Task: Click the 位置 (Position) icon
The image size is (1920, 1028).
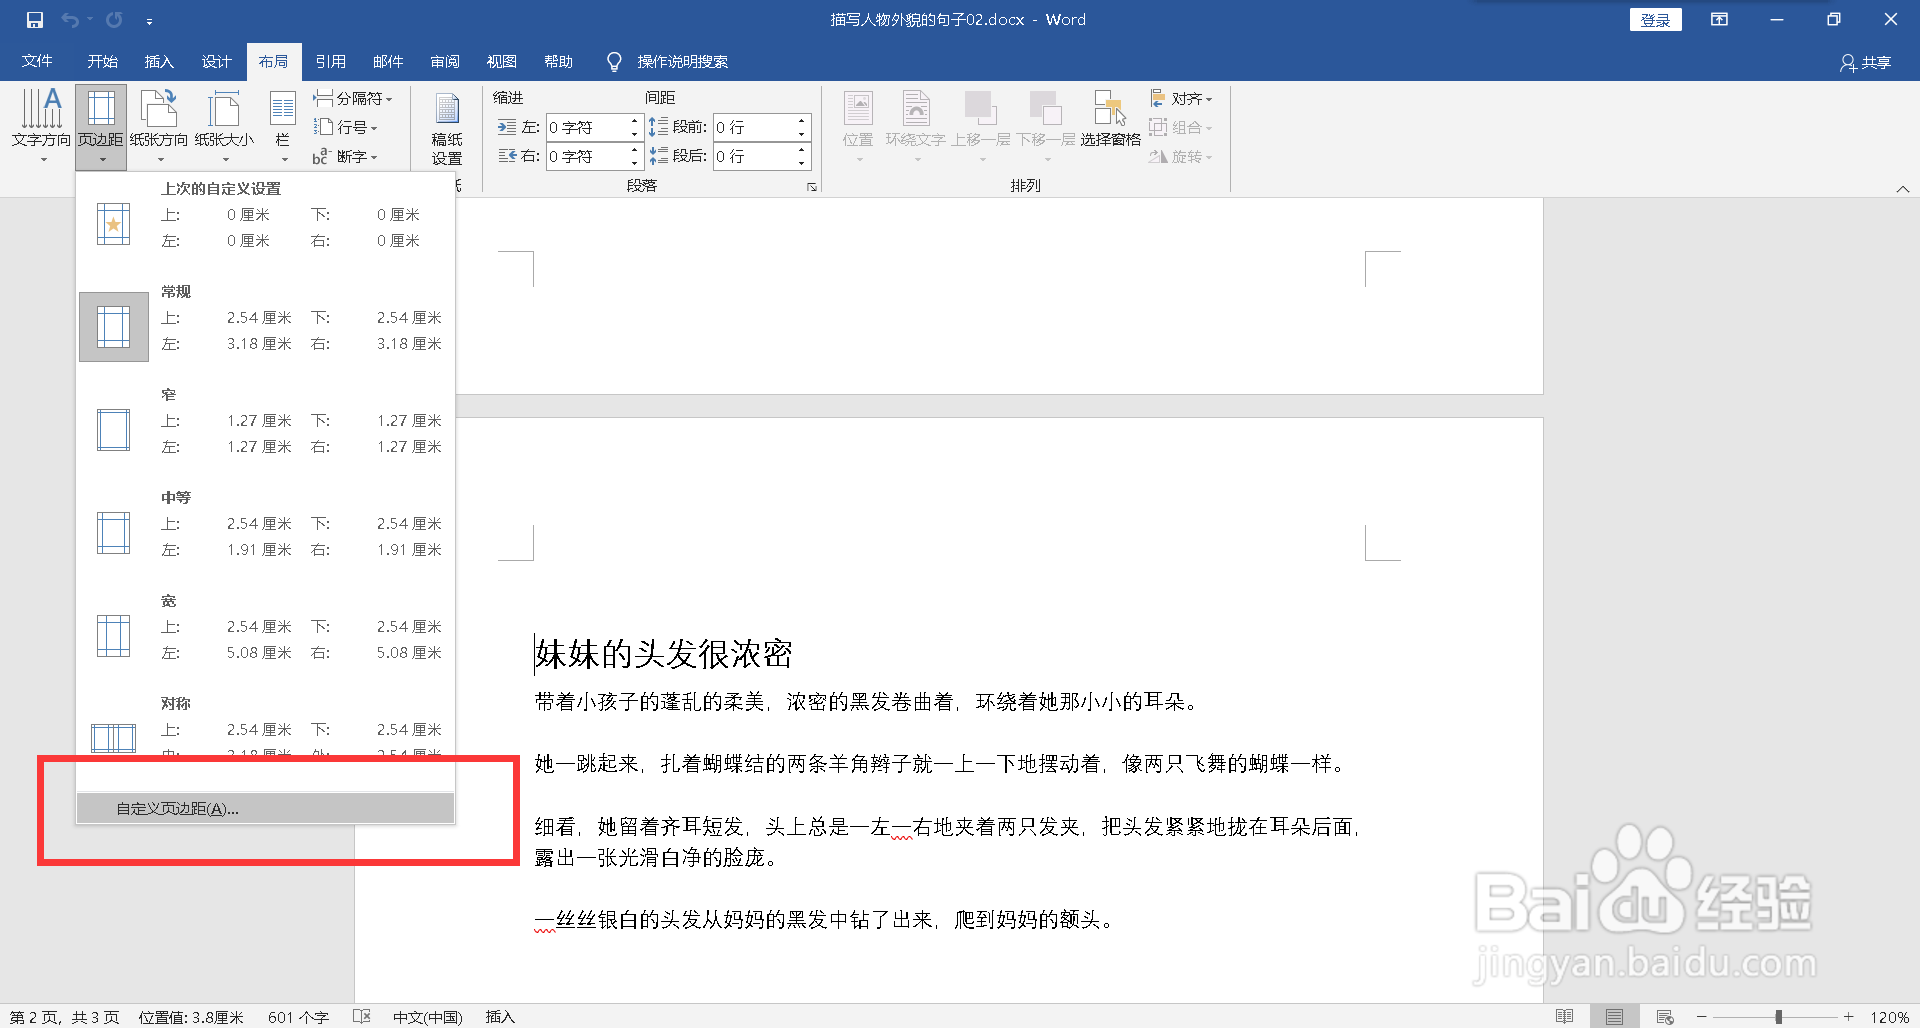Action: point(857,118)
